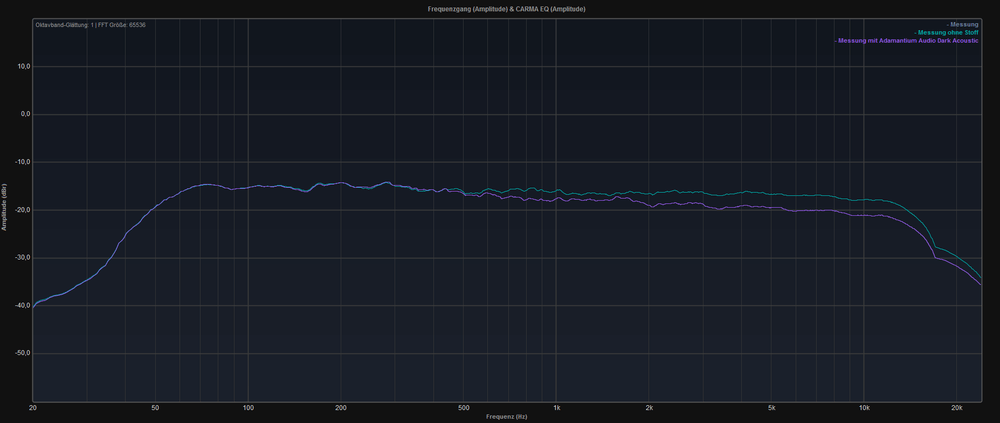Select the 'Frequenz (Hz)' horizontal axis label
Screen dimensions: 1000x423
(x=509, y=416)
